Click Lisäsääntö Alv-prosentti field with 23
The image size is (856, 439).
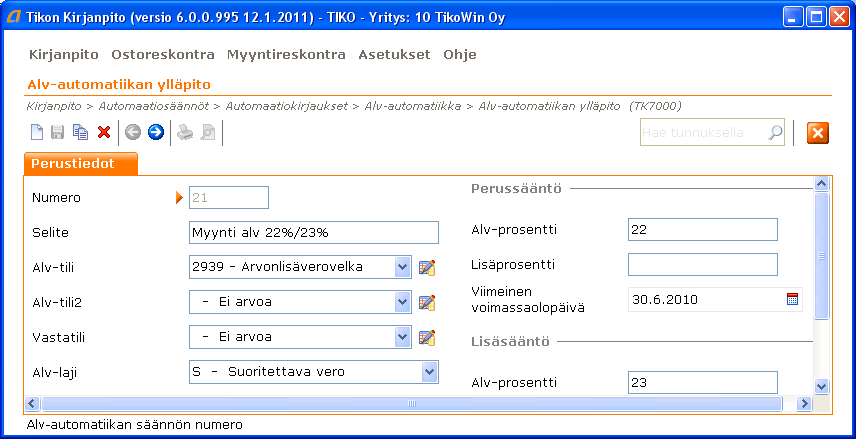click(703, 382)
